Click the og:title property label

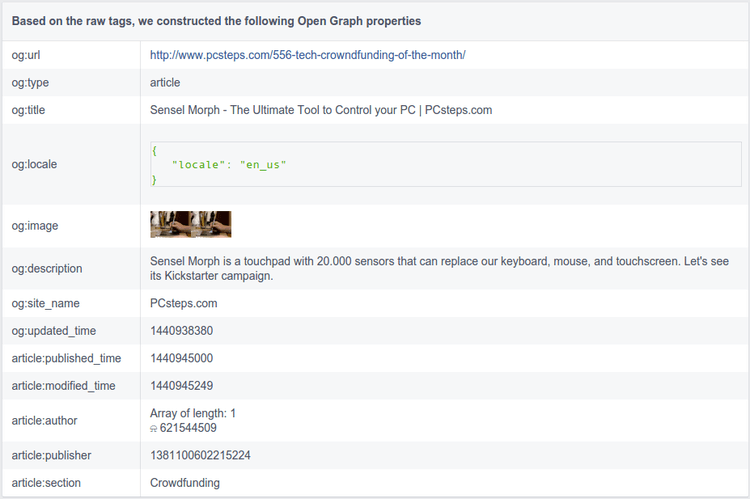click(x=28, y=110)
